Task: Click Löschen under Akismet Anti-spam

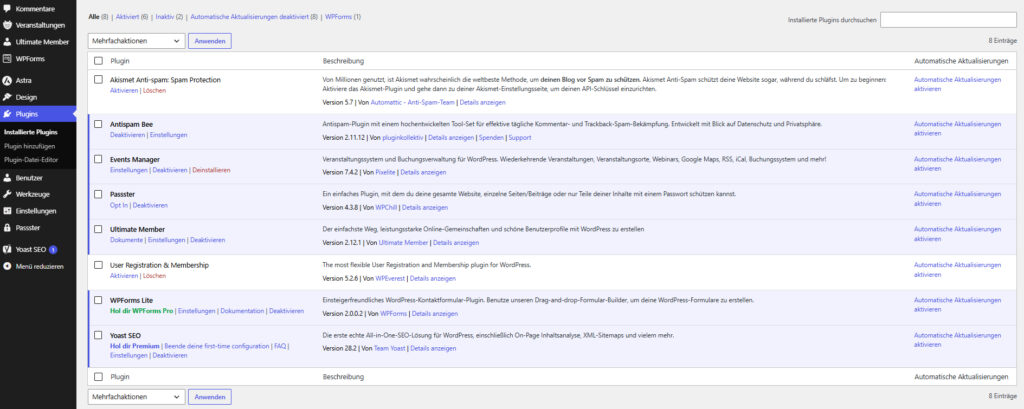Action: point(154,91)
